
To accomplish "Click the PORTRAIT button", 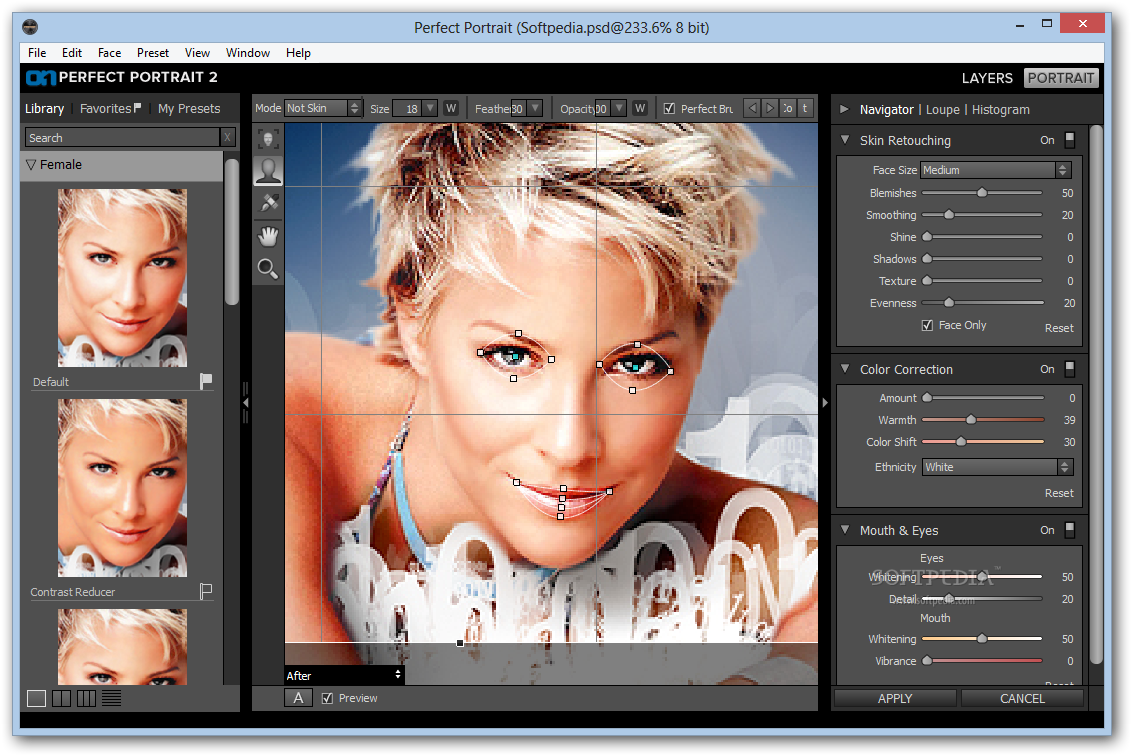I will 1061,78.
